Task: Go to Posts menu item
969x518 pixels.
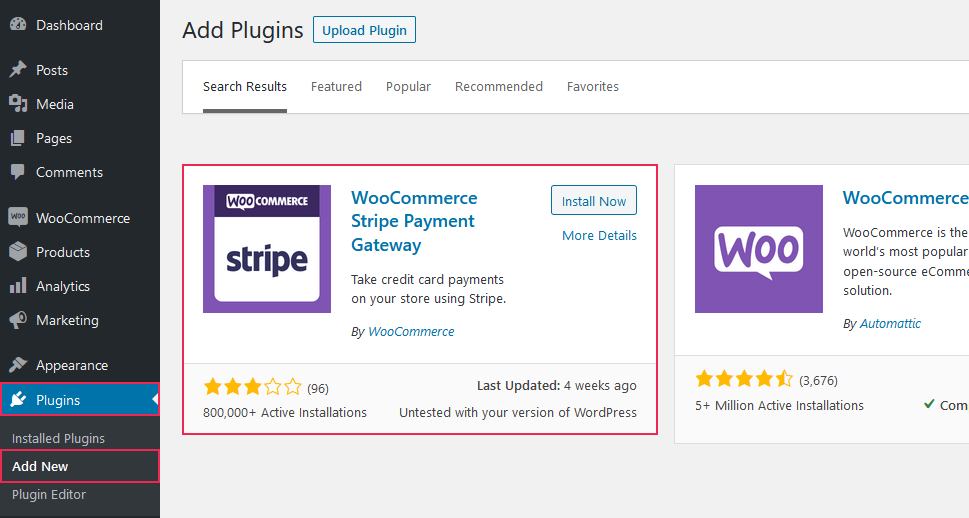Action: coord(52,70)
